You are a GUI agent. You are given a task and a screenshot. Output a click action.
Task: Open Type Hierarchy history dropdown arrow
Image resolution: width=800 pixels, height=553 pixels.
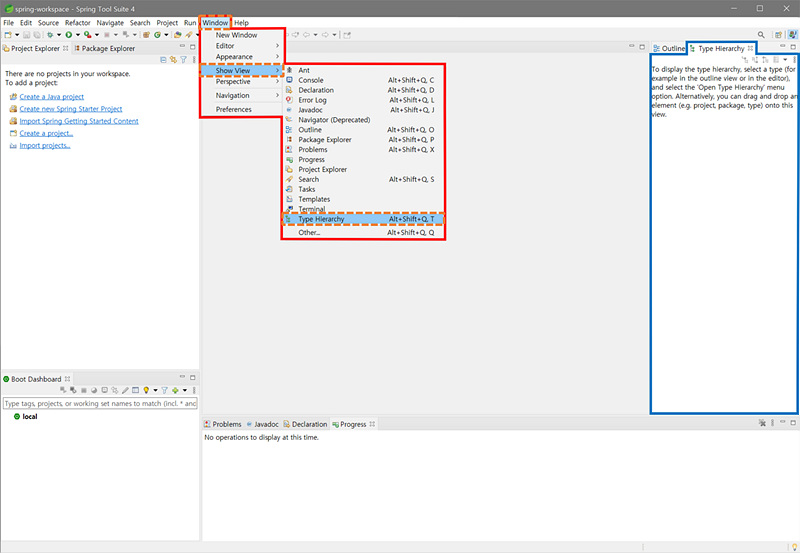[785, 60]
